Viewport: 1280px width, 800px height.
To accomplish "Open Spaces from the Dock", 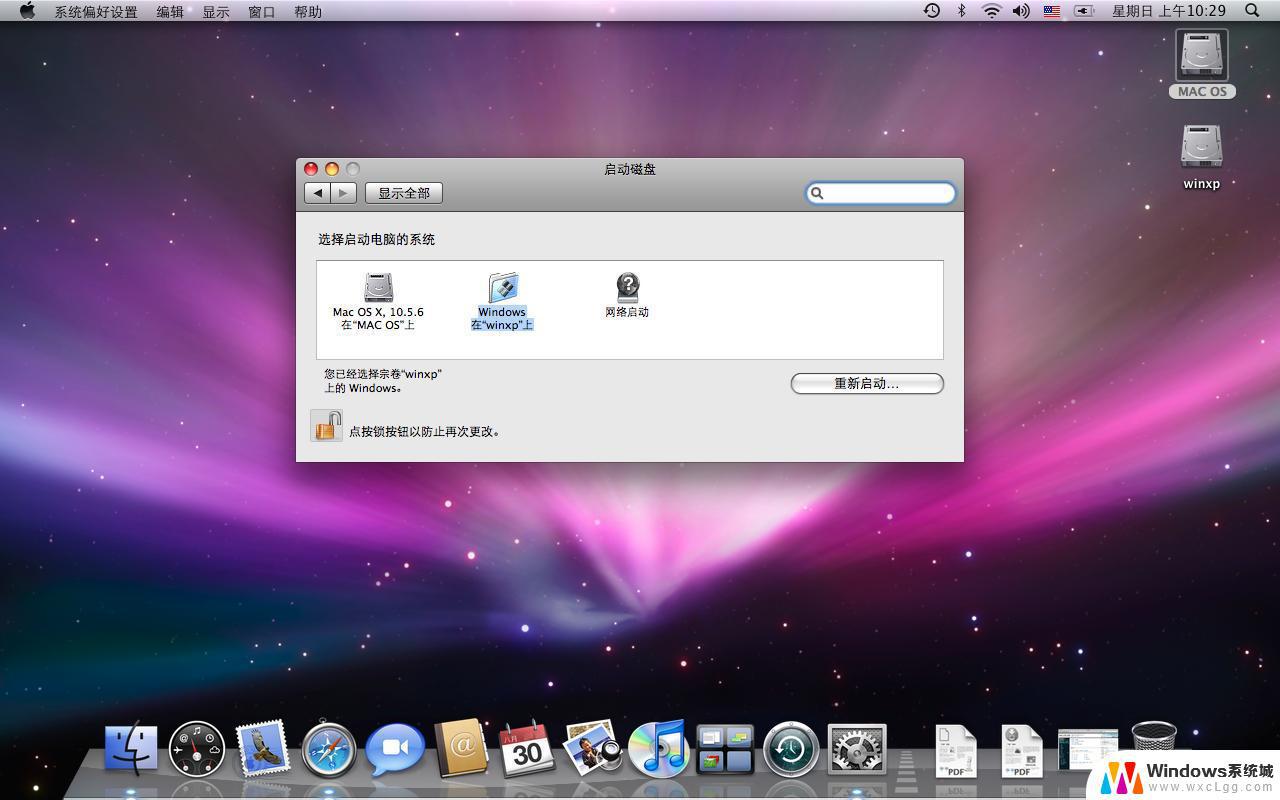I will point(725,749).
